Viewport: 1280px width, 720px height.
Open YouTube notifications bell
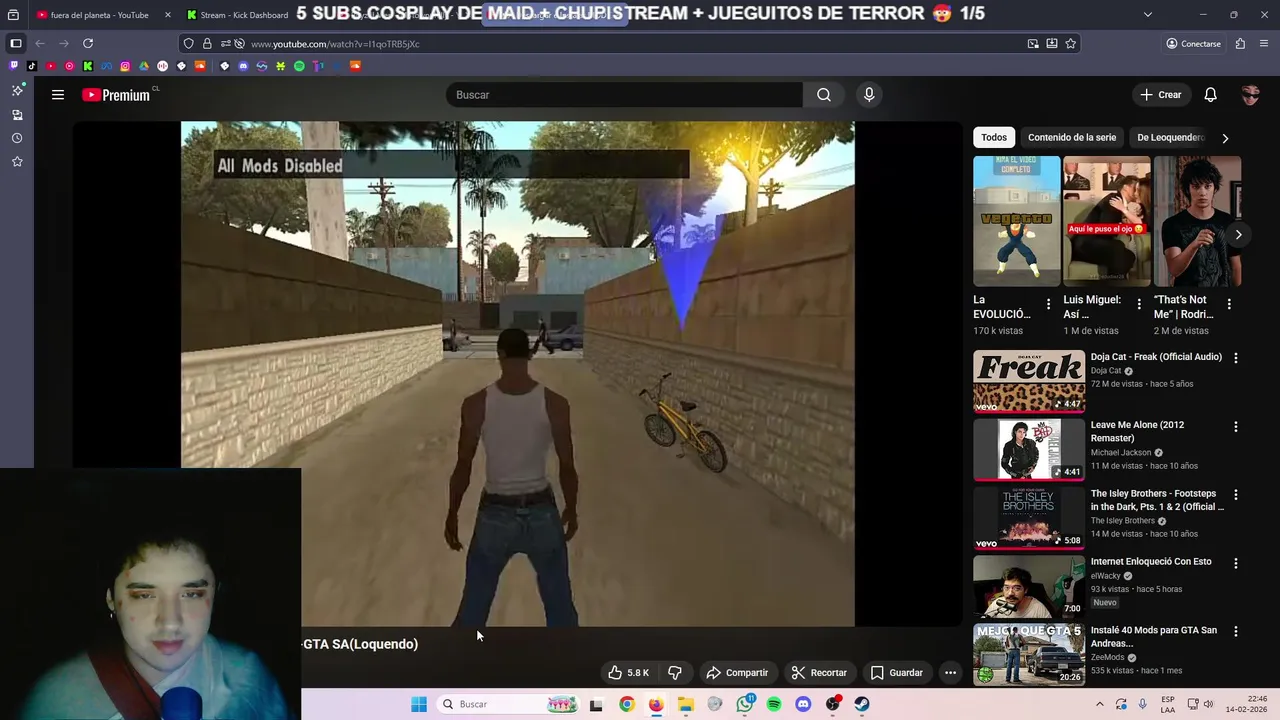pos(1210,95)
